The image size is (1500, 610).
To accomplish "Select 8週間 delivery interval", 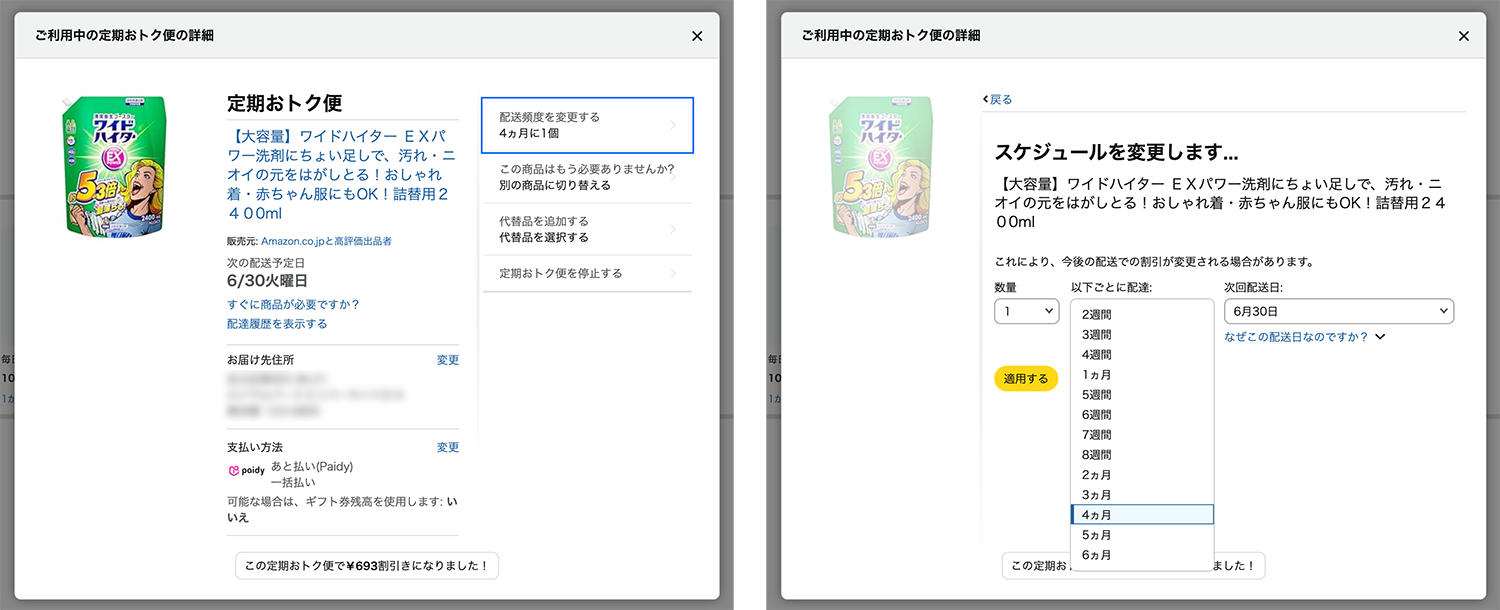I will pos(1142,454).
